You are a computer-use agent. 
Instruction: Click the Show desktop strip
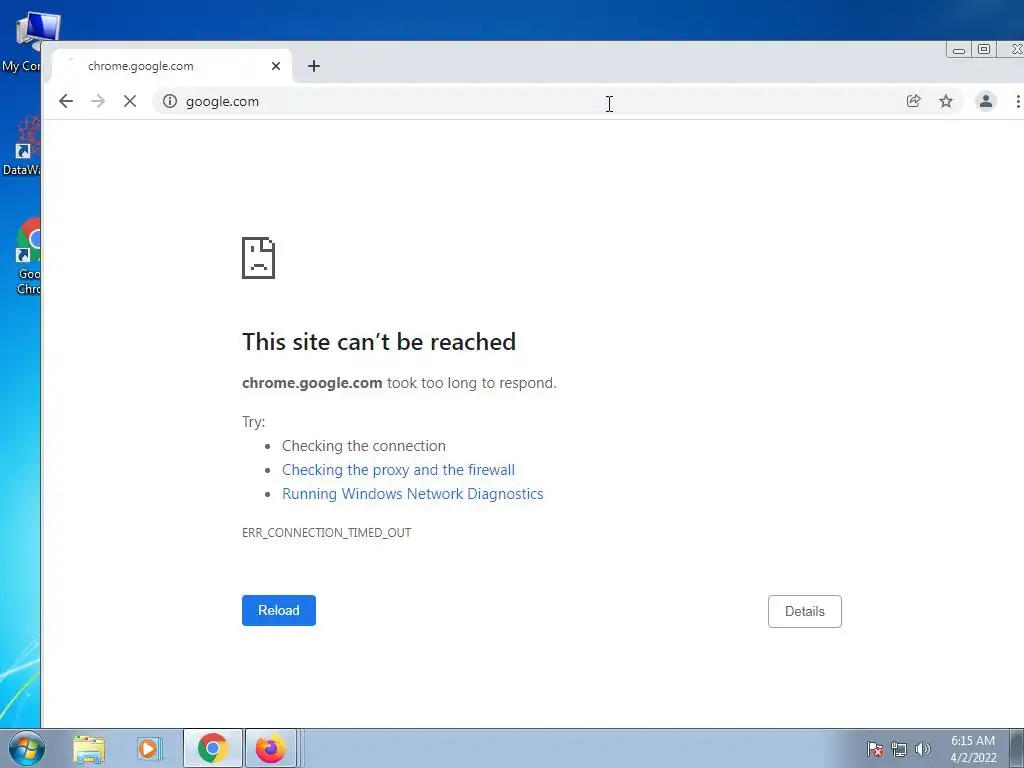click(1016, 748)
